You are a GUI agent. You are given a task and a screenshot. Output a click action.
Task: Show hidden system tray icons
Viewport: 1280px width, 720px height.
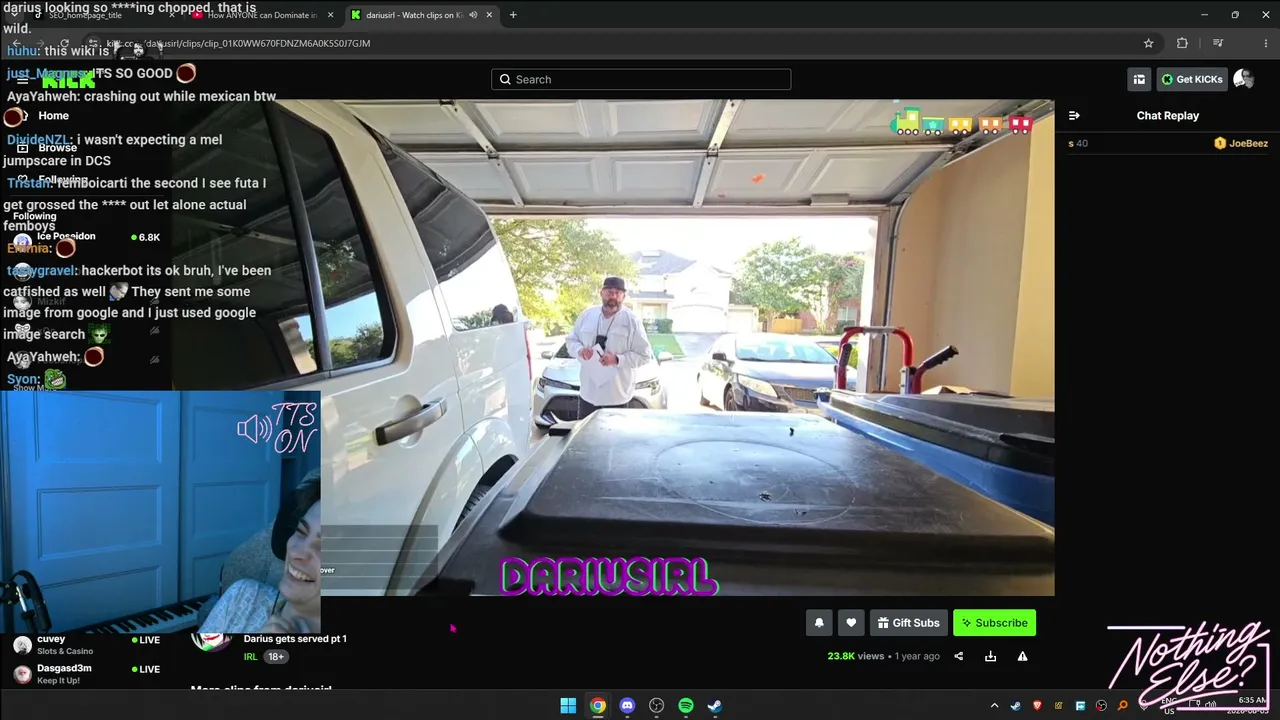coord(994,706)
